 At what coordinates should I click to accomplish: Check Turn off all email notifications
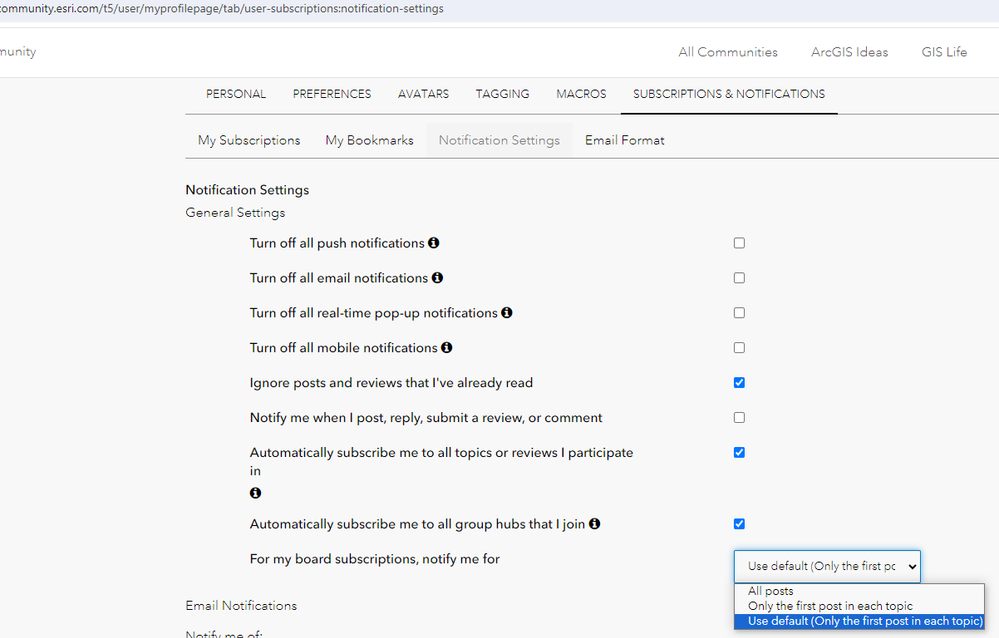pos(739,278)
